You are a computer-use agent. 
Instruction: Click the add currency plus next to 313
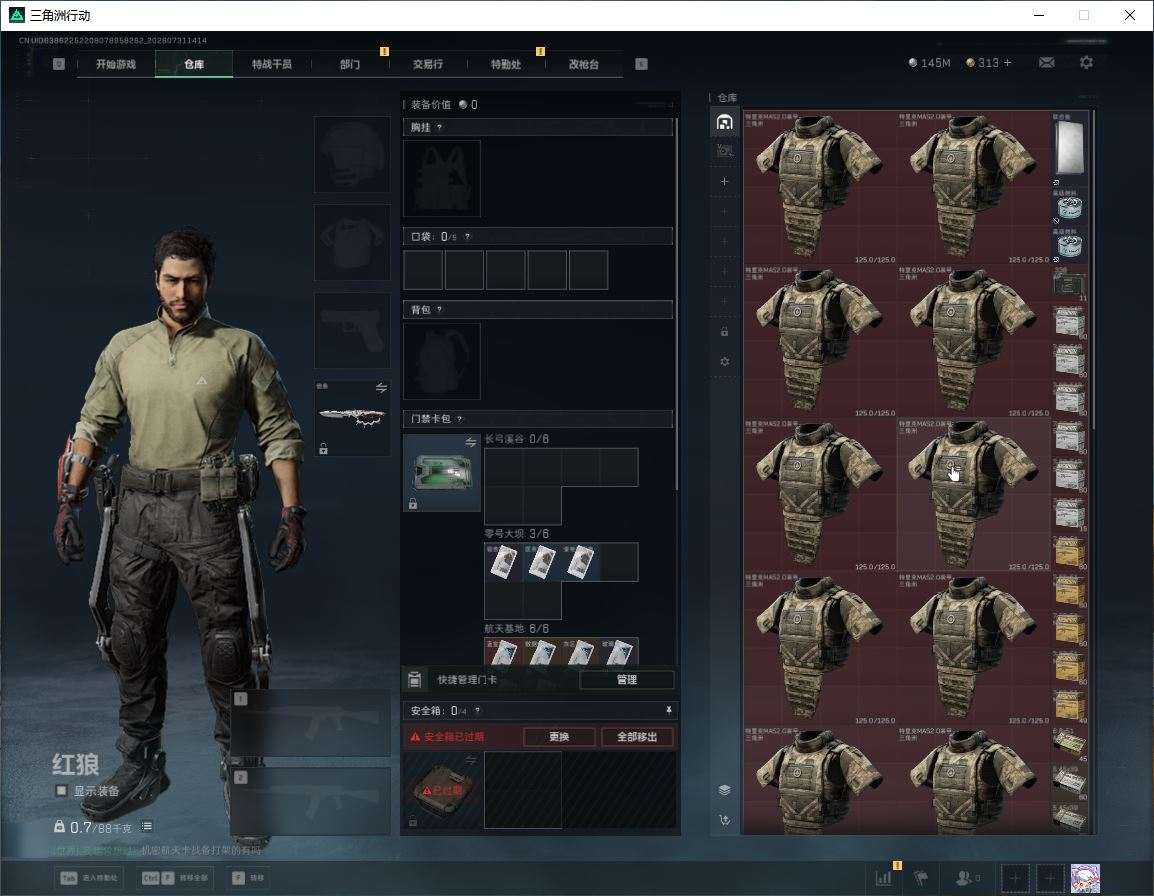click(x=1008, y=63)
